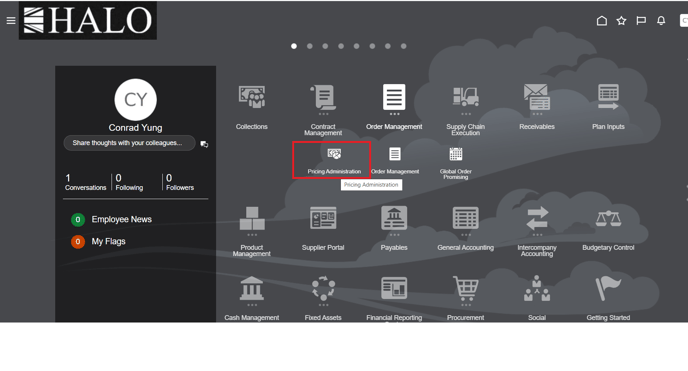This screenshot has height=371, width=688.
Task: Select the sixth page indicator dot
Action: point(372,46)
